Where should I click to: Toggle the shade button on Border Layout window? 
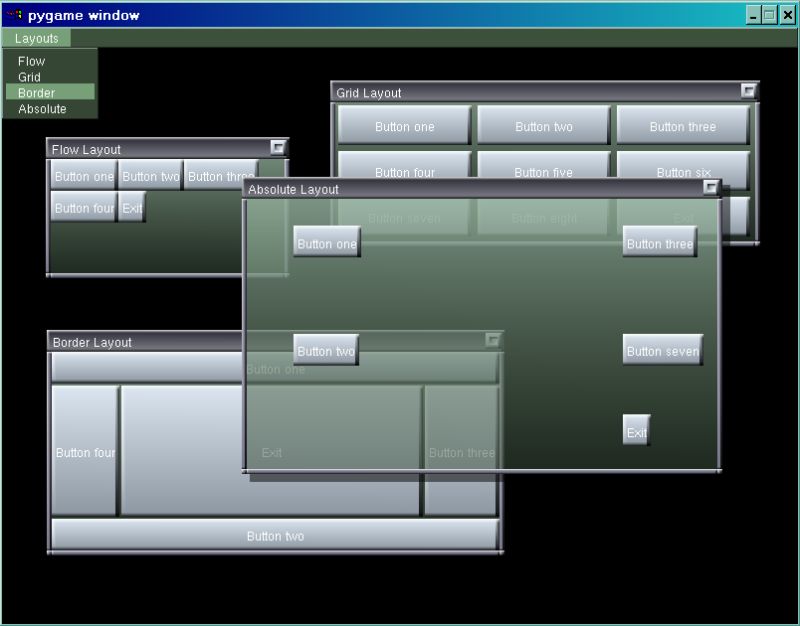(493, 341)
